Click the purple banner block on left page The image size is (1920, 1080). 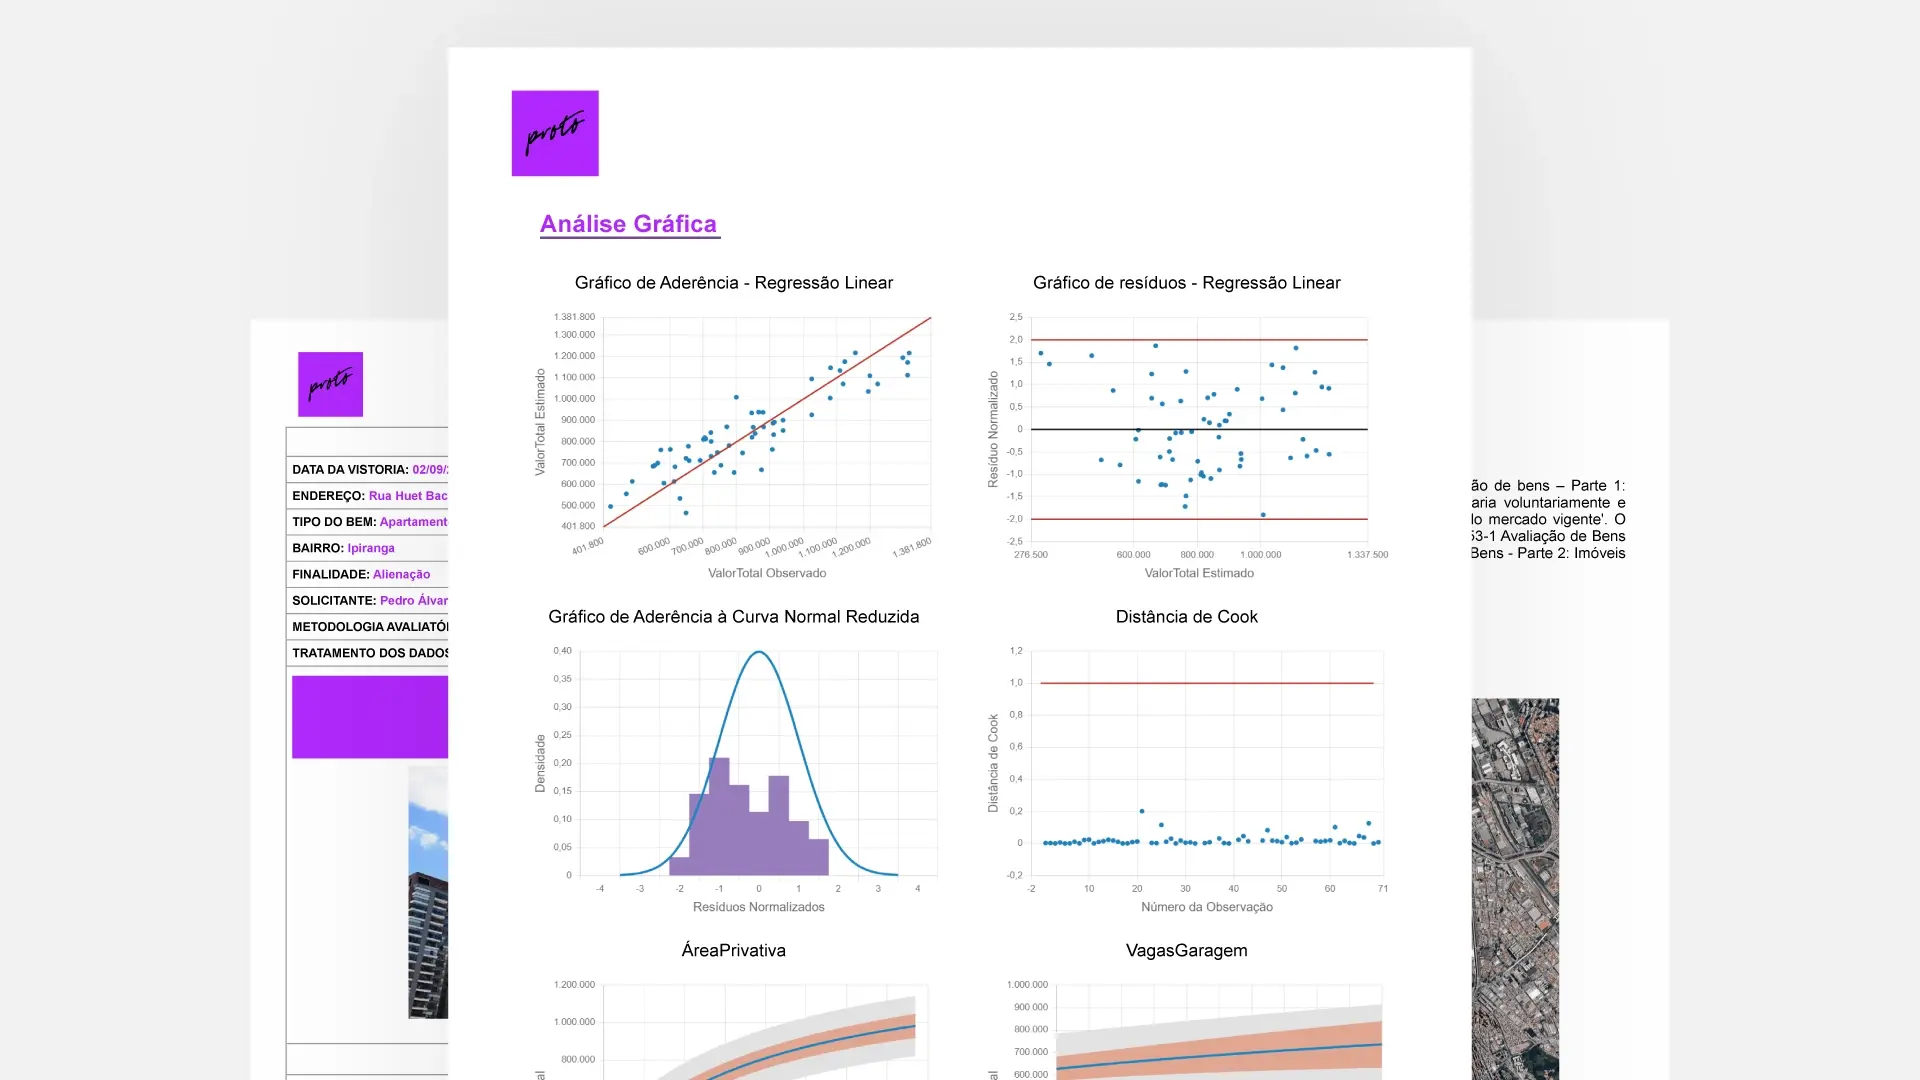(x=370, y=717)
